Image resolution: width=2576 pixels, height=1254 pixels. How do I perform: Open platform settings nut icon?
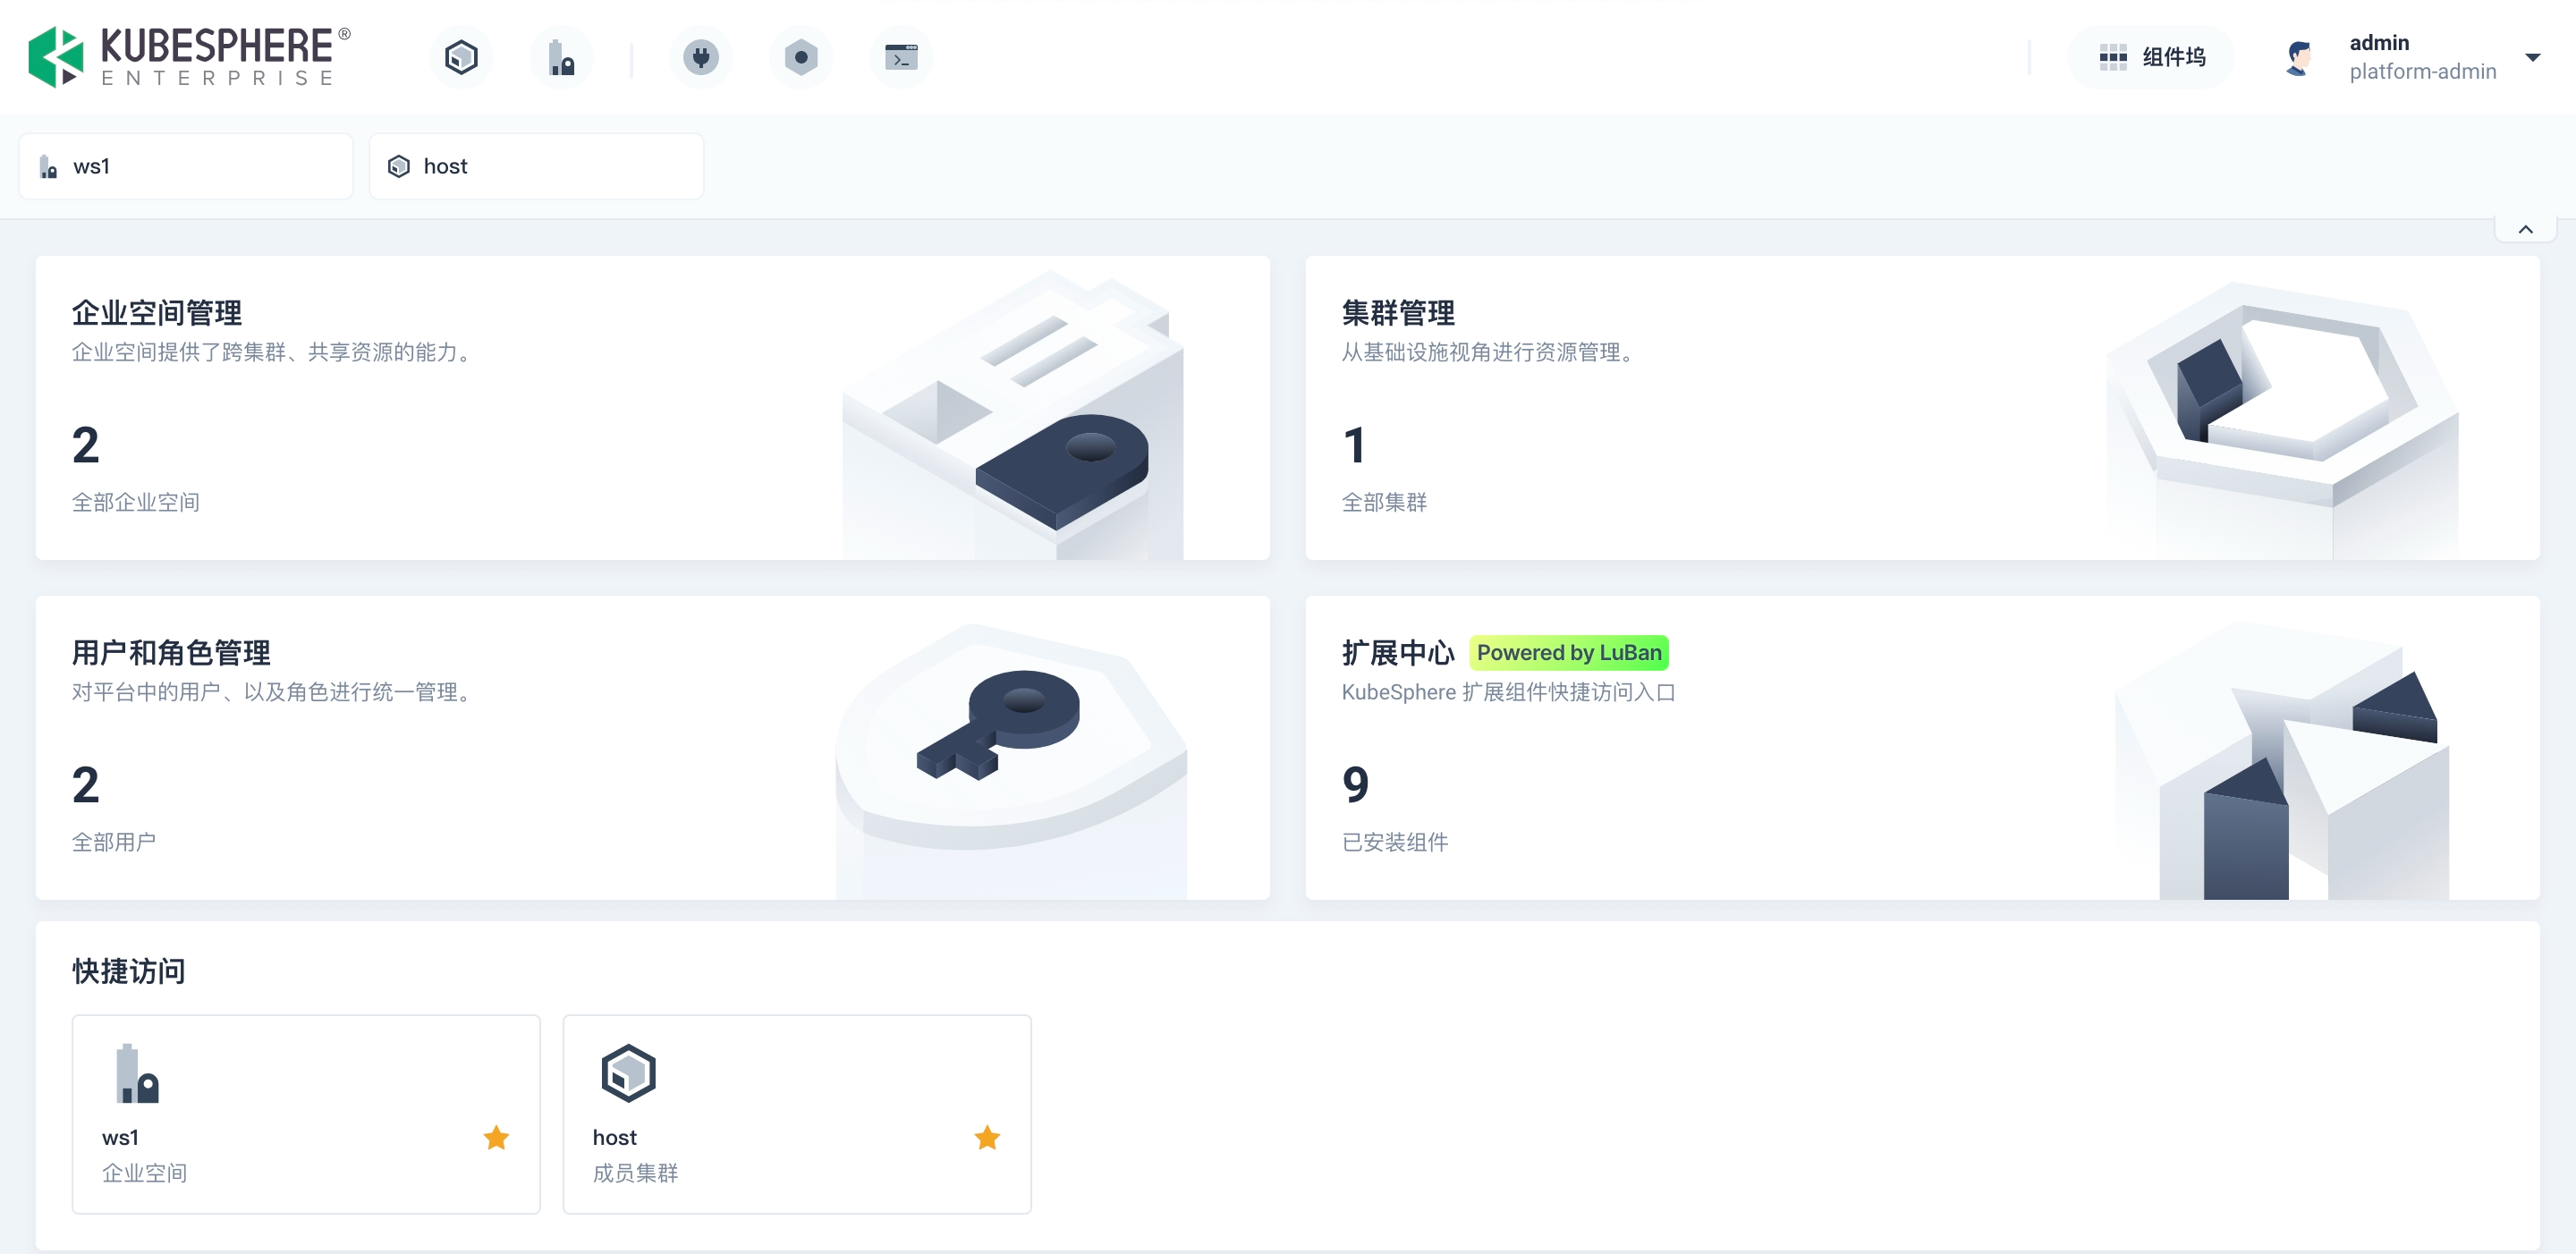(x=801, y=57)
